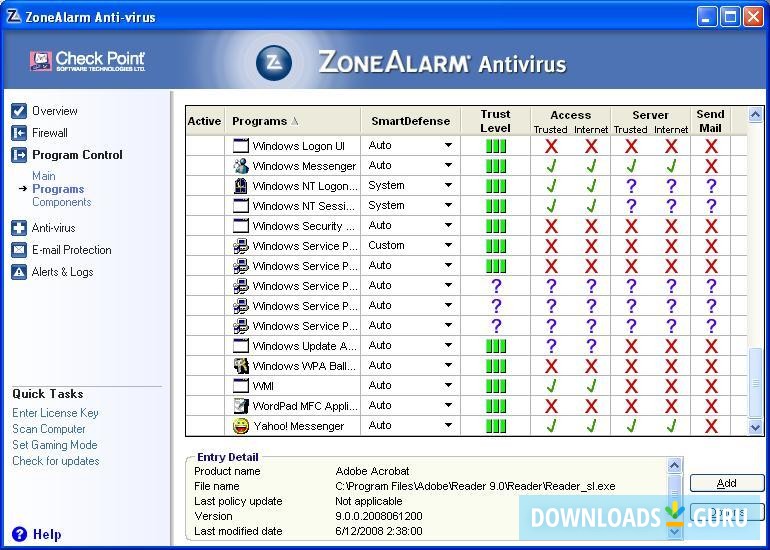Click the Overview checkmark icon in sidebar

[19, 111]
